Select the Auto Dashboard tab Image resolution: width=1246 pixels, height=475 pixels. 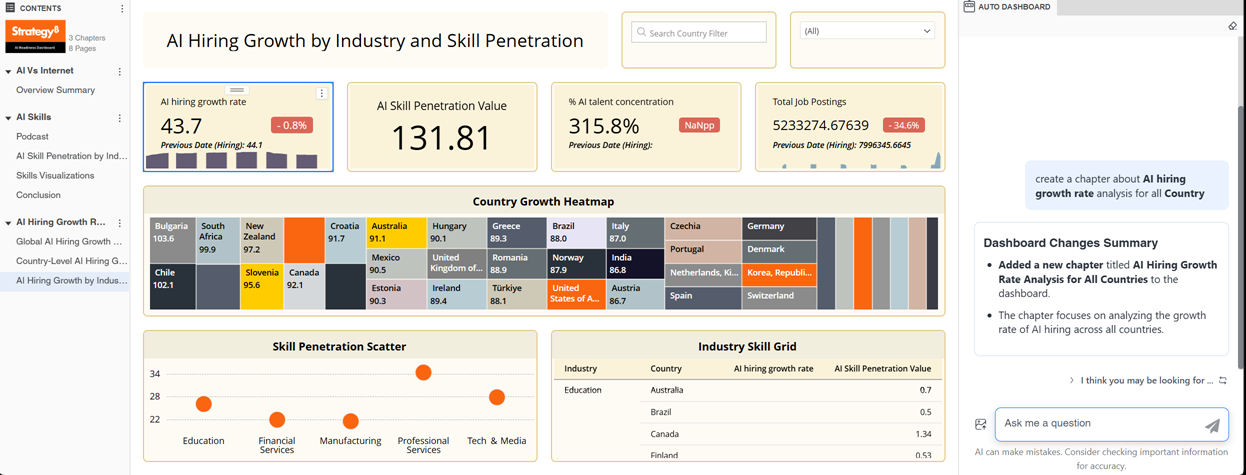[1008, 7]
